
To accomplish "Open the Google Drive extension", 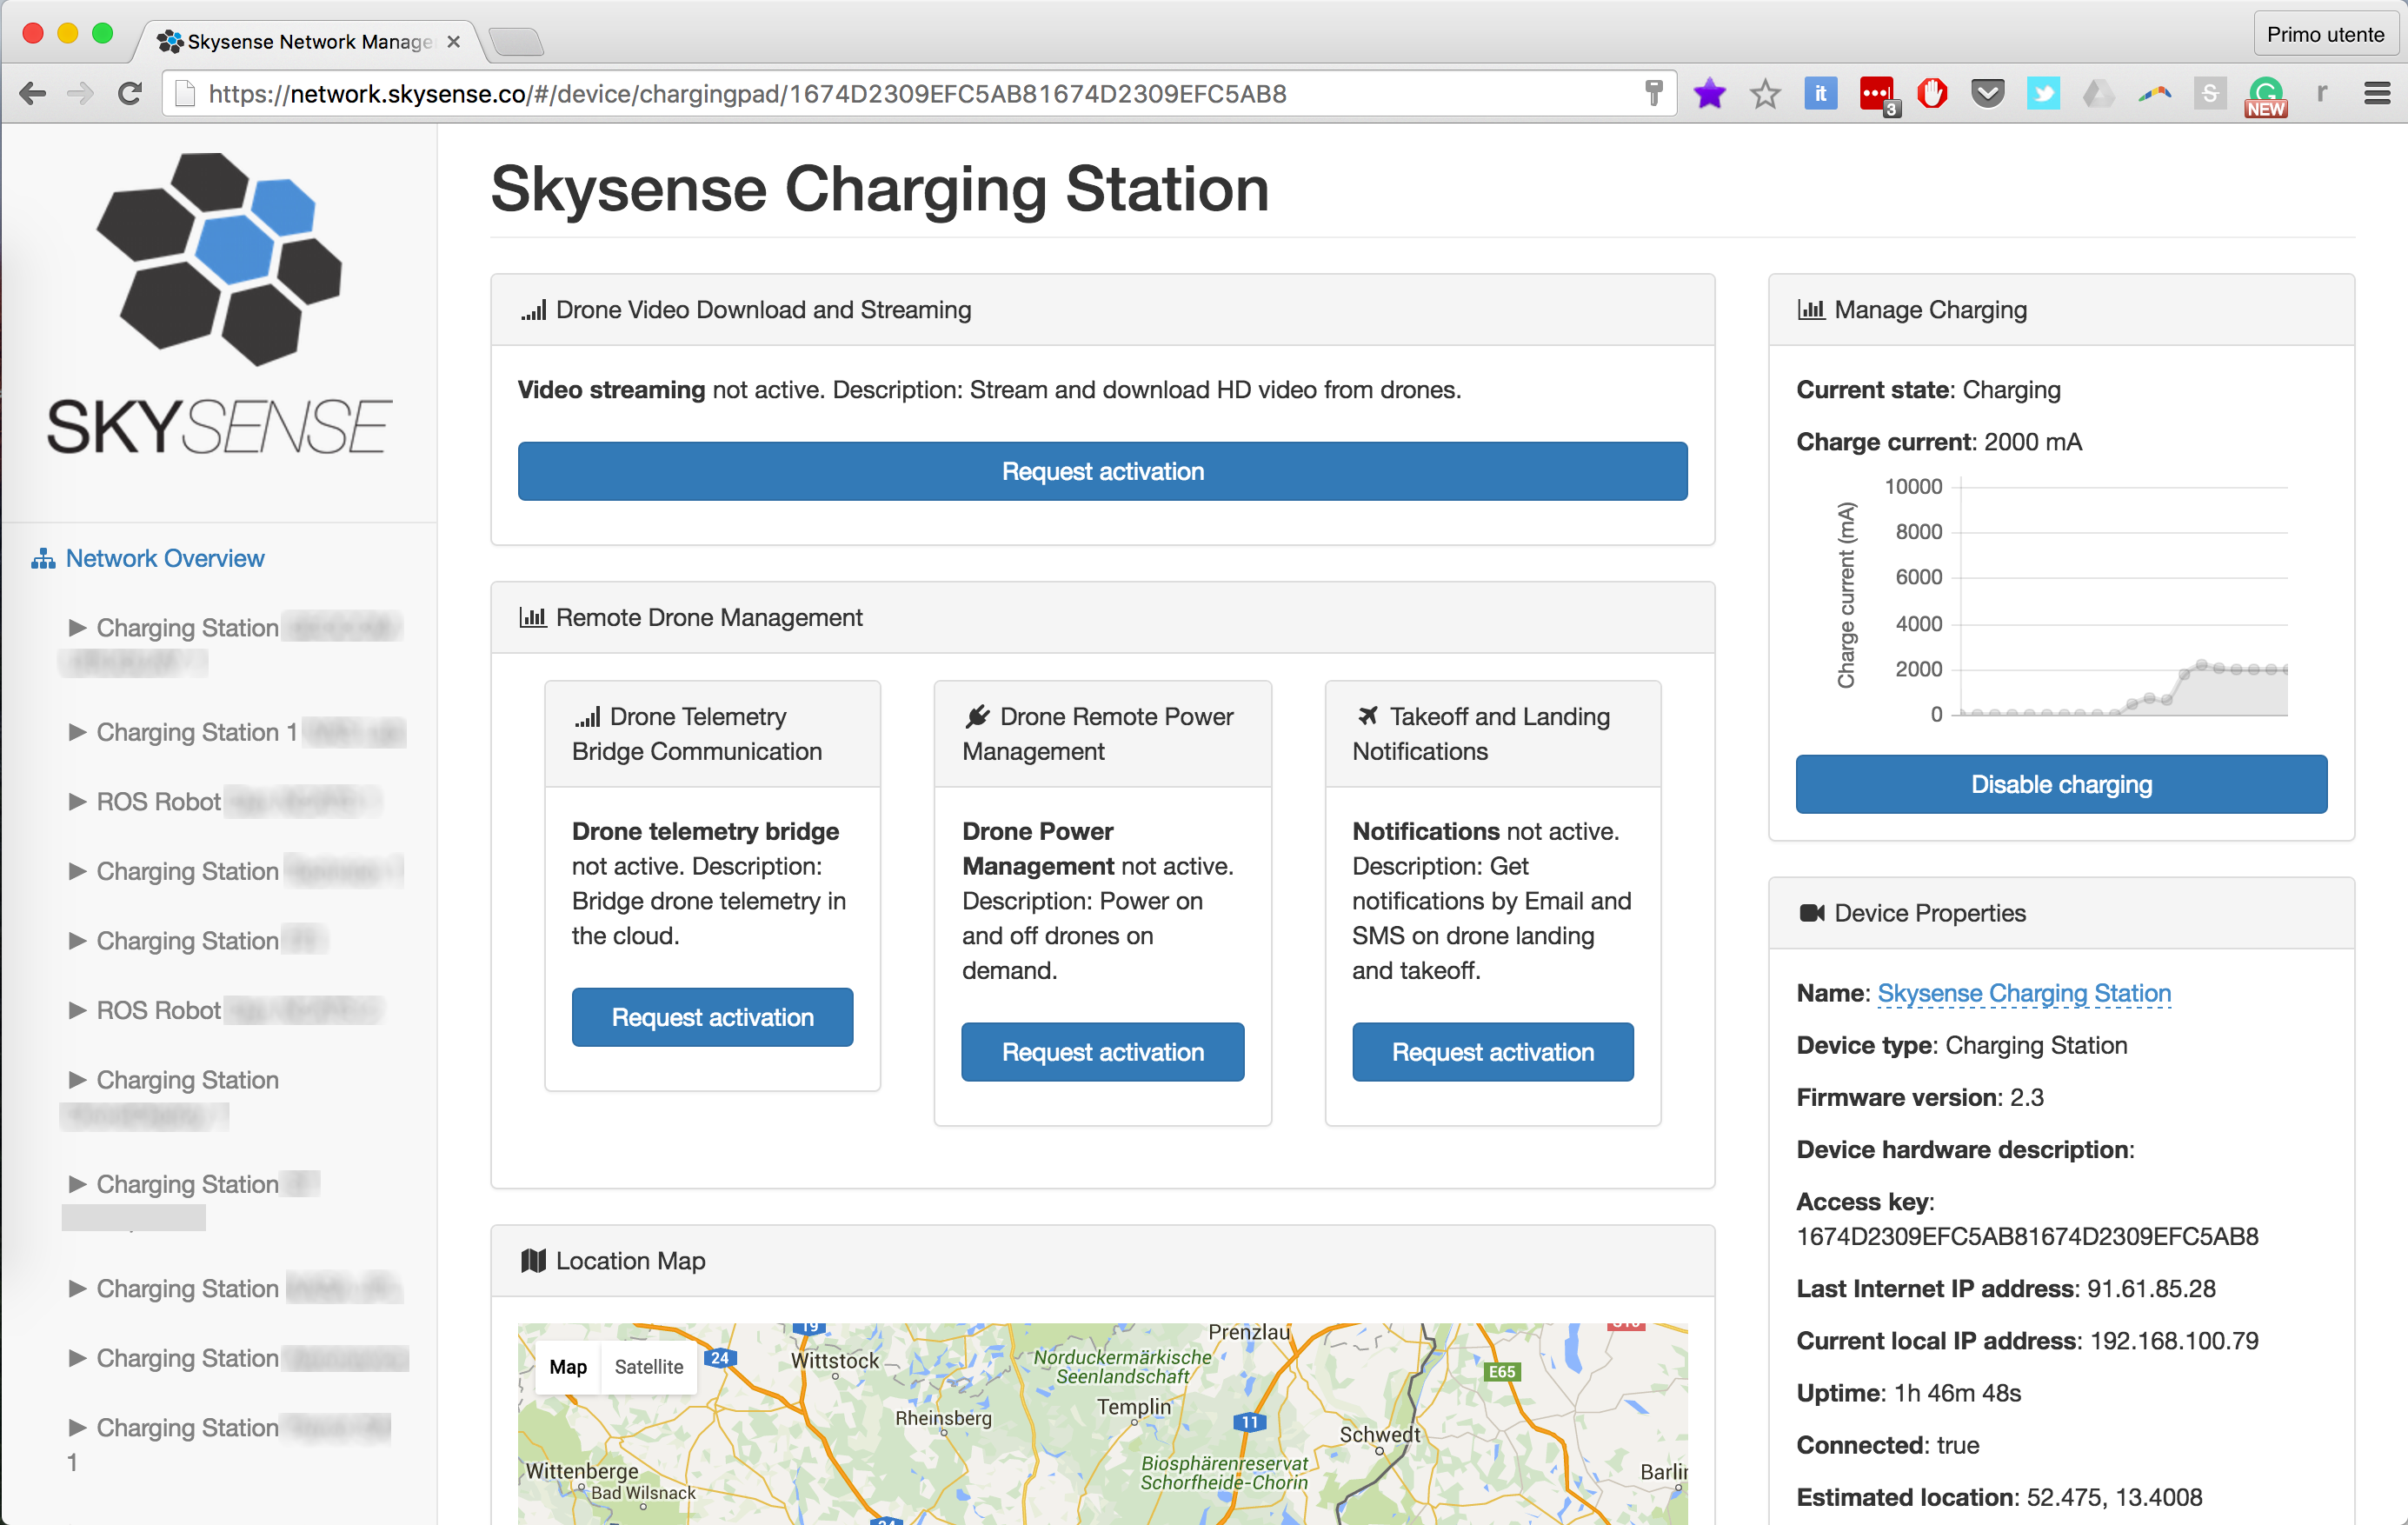I will click(2098, 94).
